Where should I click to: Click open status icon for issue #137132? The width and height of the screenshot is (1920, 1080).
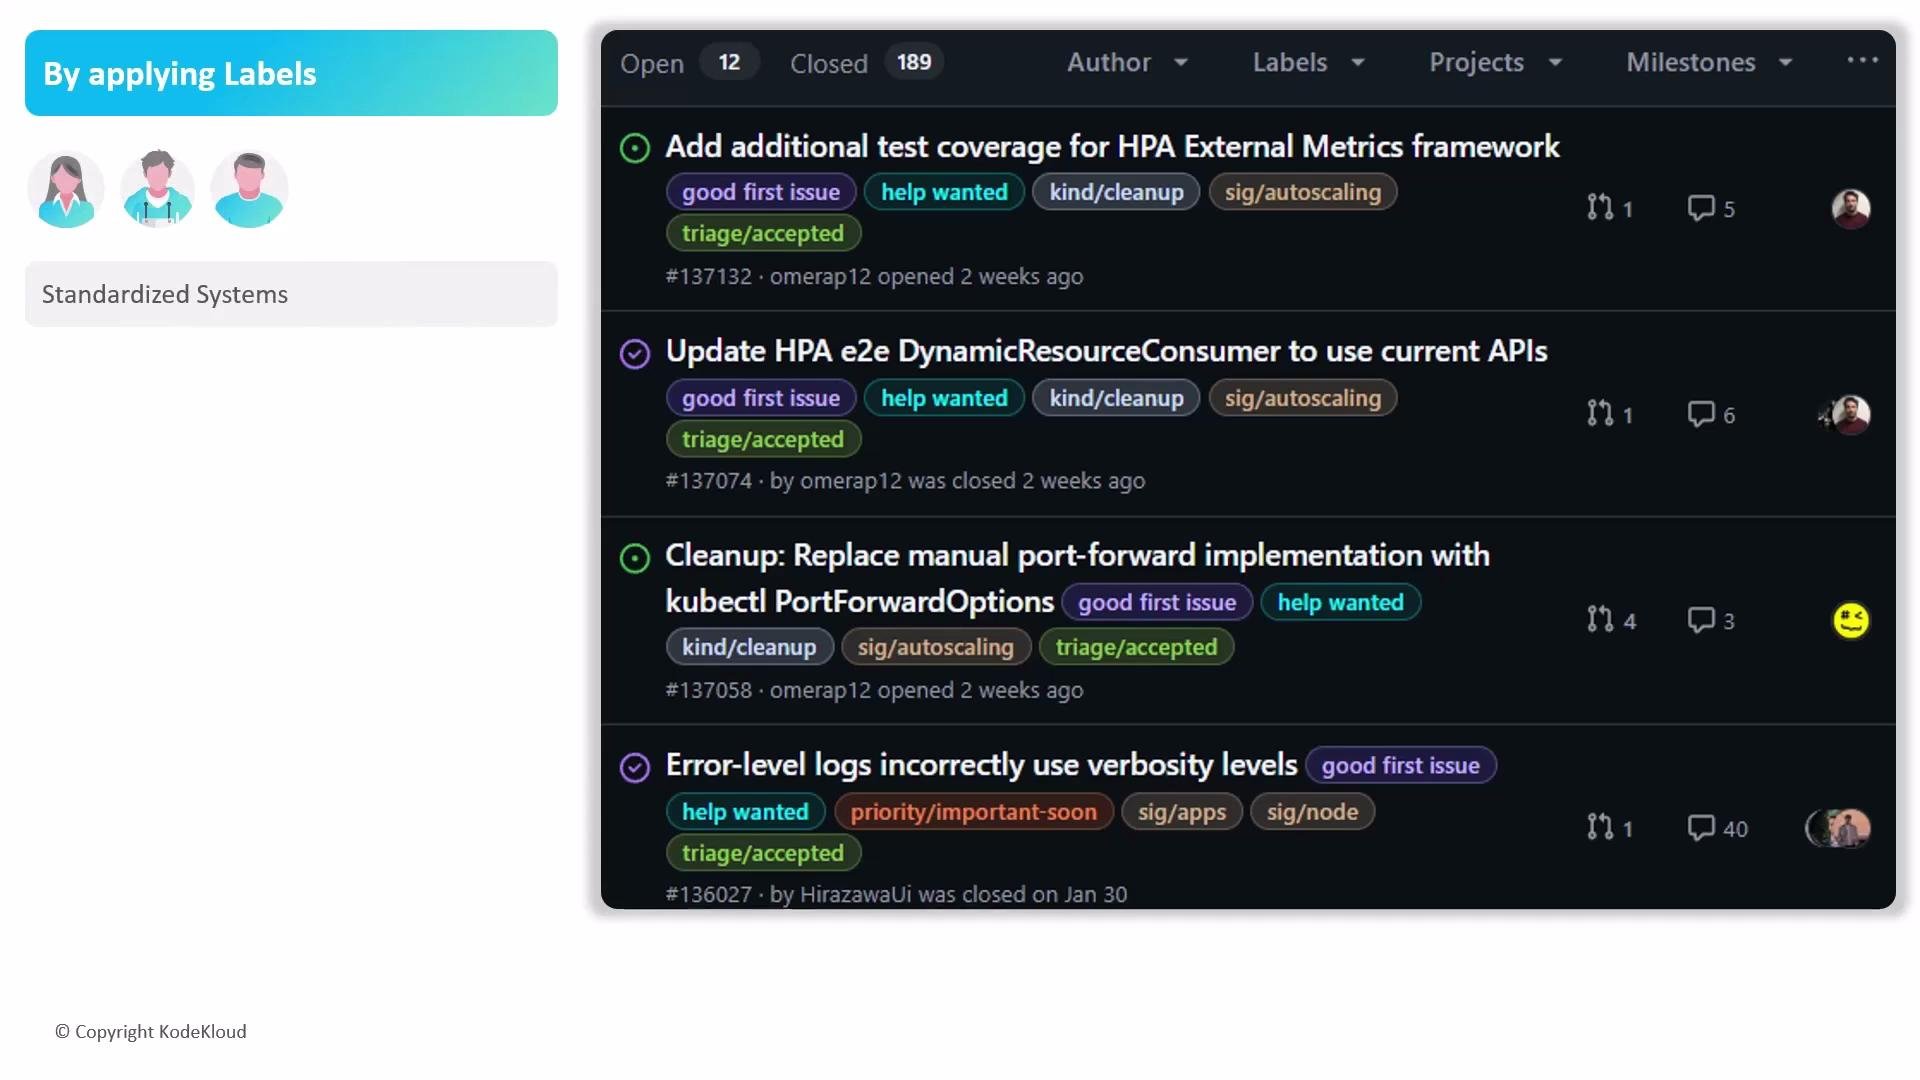click(x=635, y=148)
